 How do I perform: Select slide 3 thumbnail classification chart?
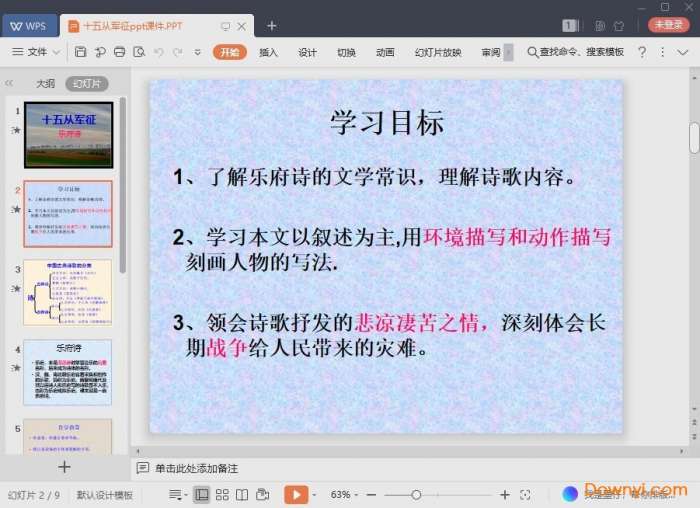coord(68,293)
